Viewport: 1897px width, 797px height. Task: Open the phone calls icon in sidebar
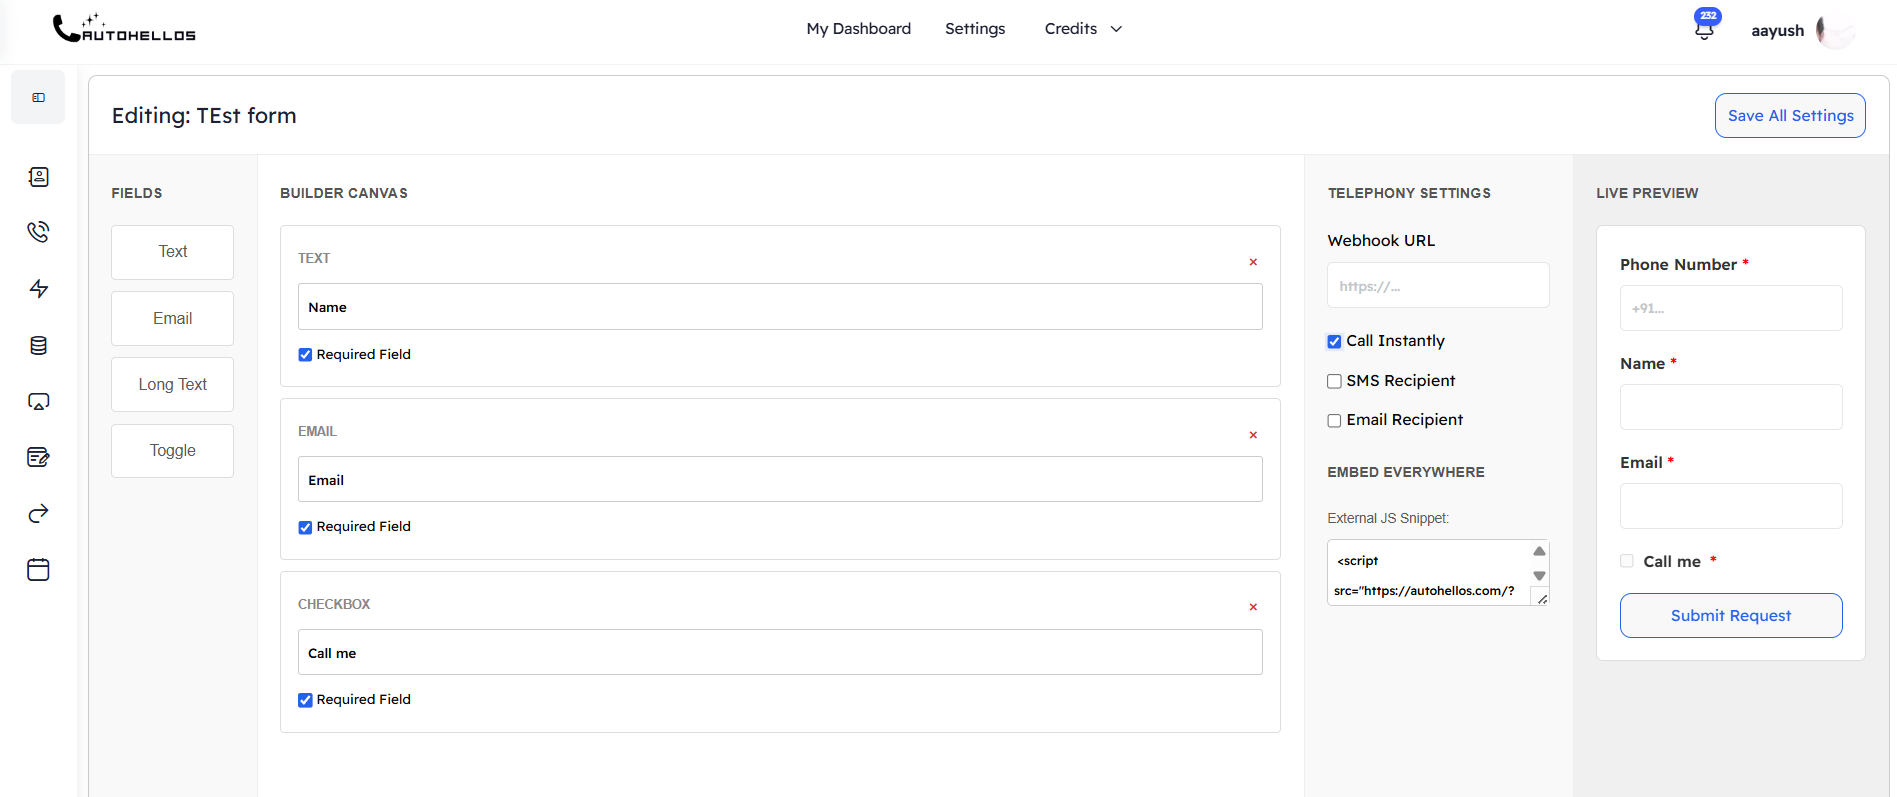click(x=38, y=232)
